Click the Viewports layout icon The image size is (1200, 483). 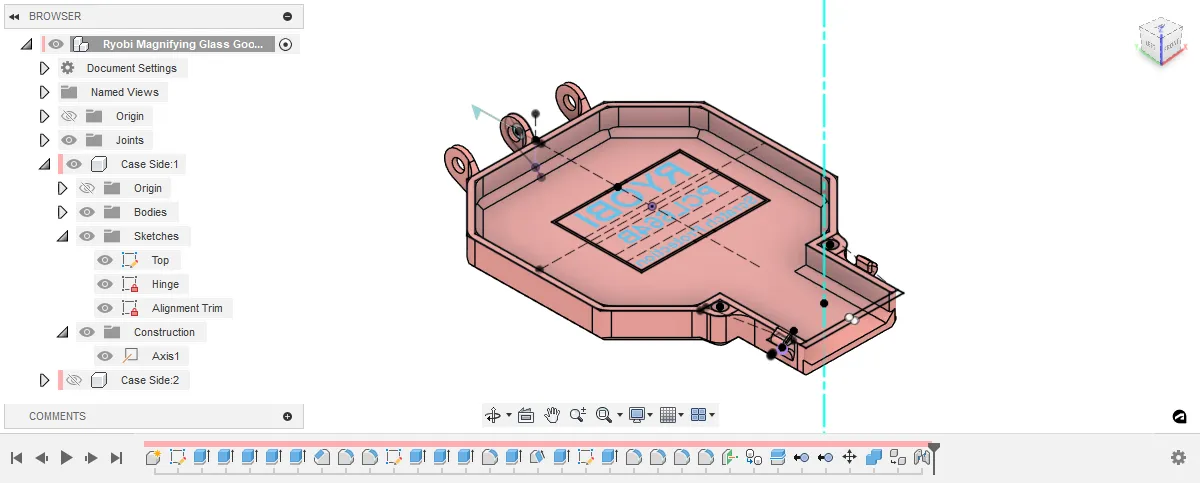(x=699, y=415)
